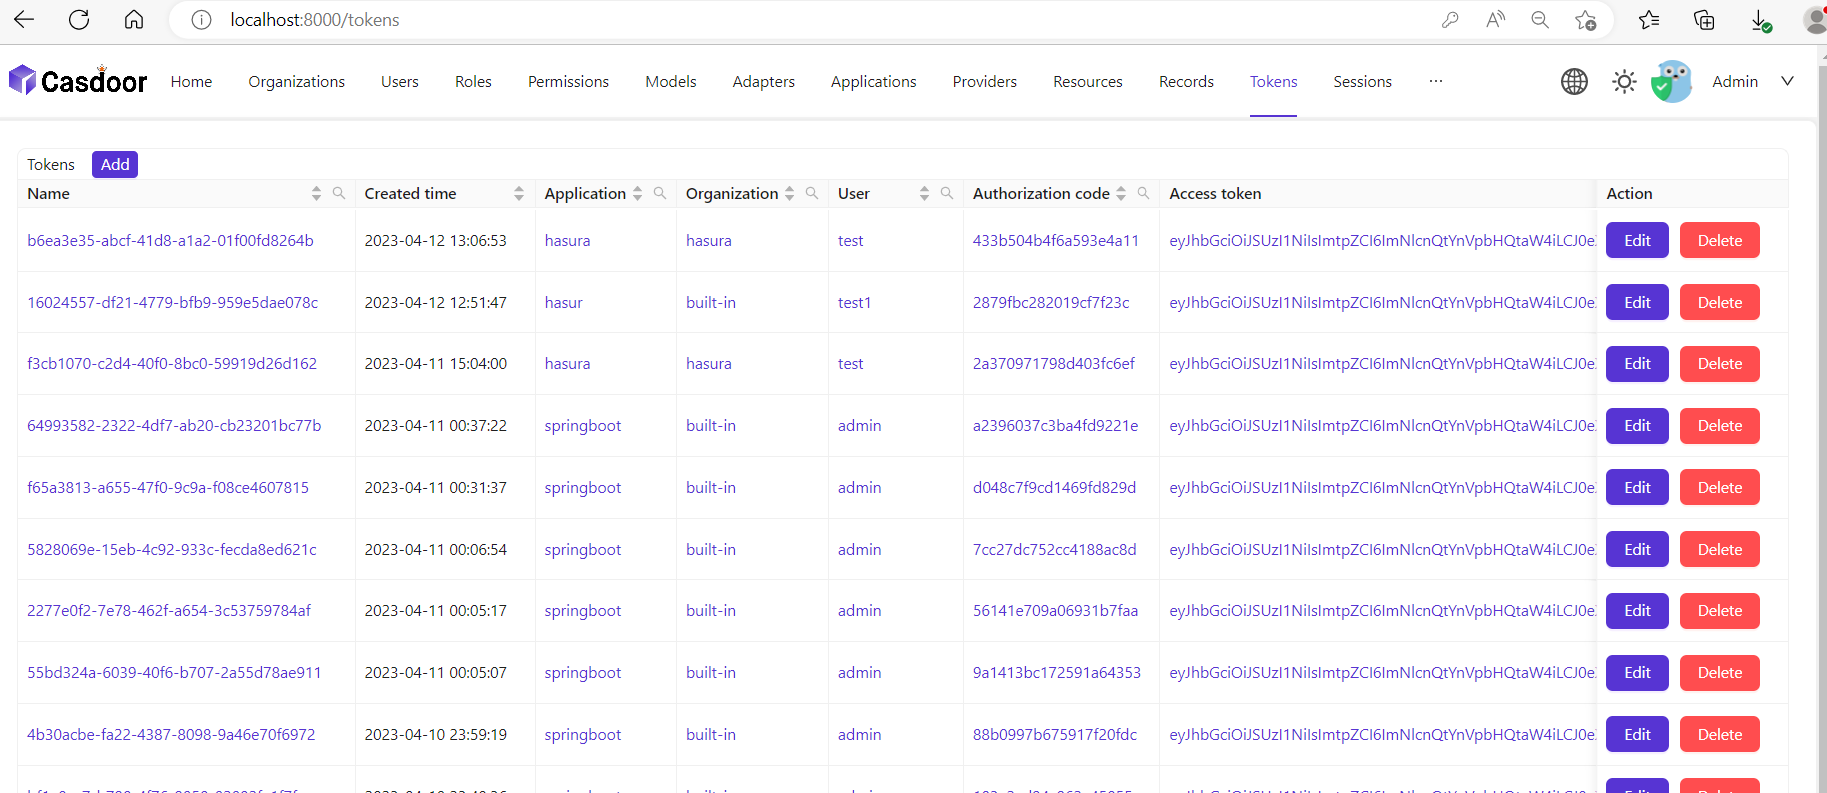Open the admin avatar menu
The image size is (1827, 793).
click(1671, 82)
